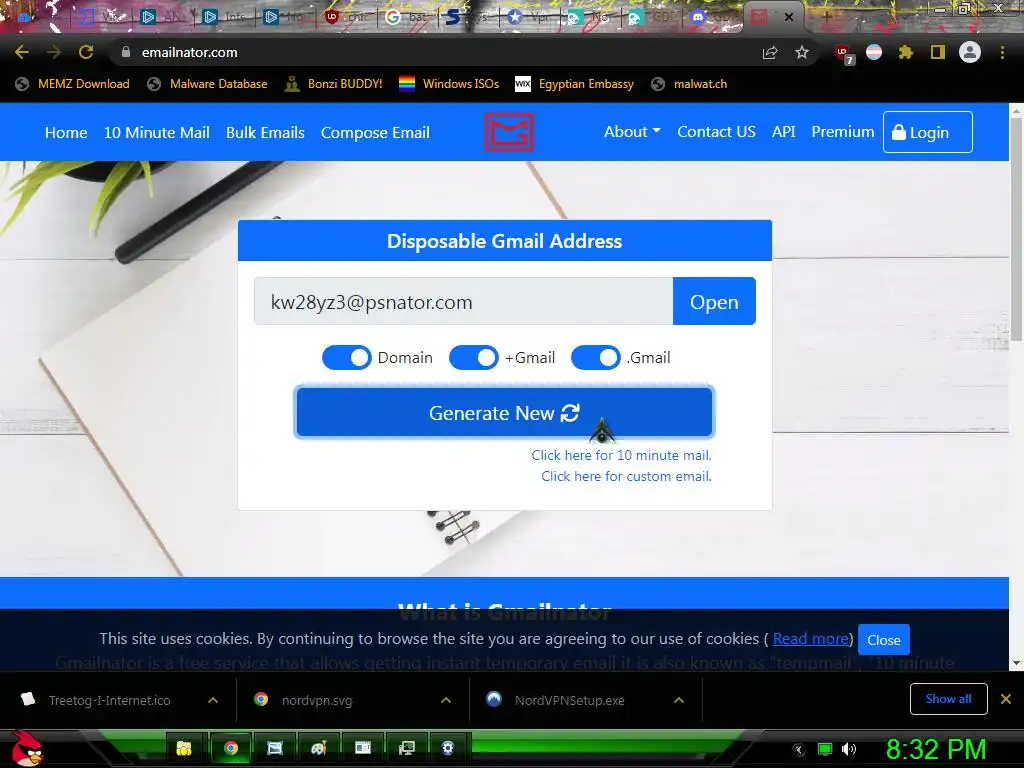The width and height of the screenshot is (1024, 768).
Task: Follow 'Click here for custom email' link
Action: pyautogui.click(x=626, y=476)
